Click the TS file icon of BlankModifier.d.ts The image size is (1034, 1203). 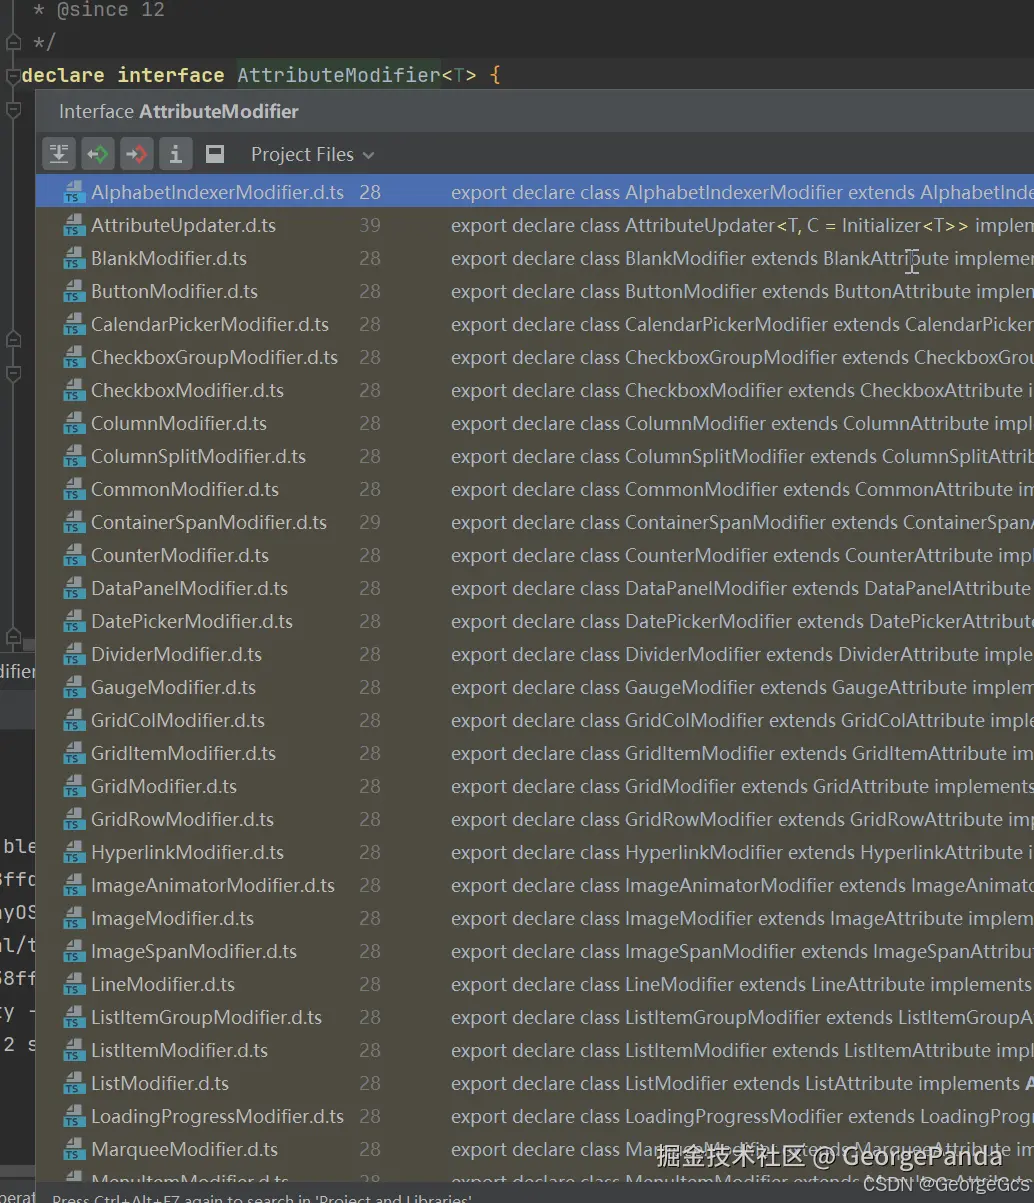coord(74,259)
